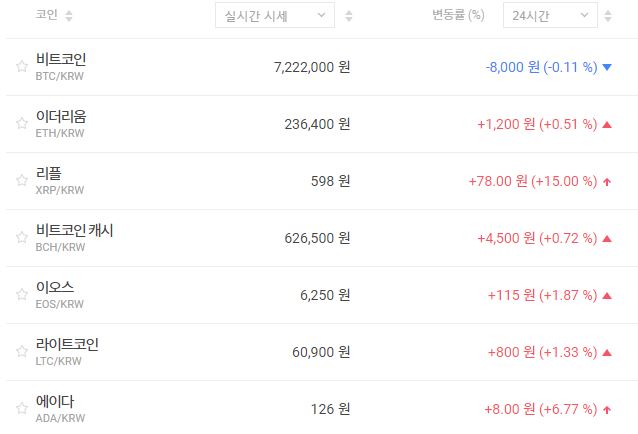Sort by the 코인 column arrows
638x434 pixels.
click(x=69, y=16)
